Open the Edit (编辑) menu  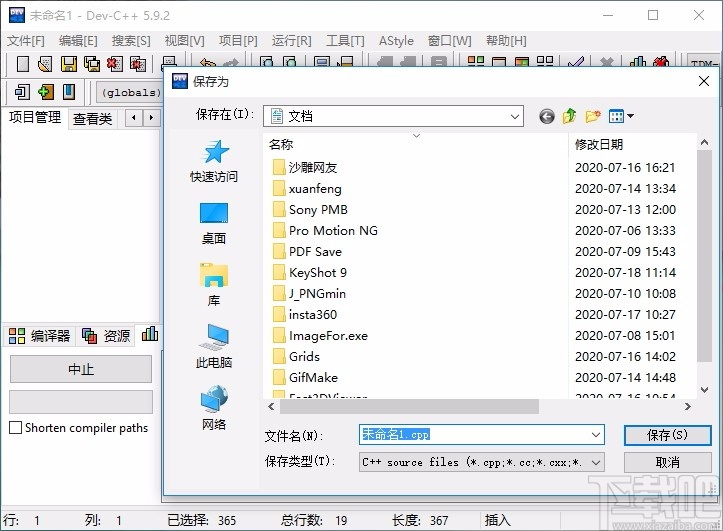[x=78, y=41]
